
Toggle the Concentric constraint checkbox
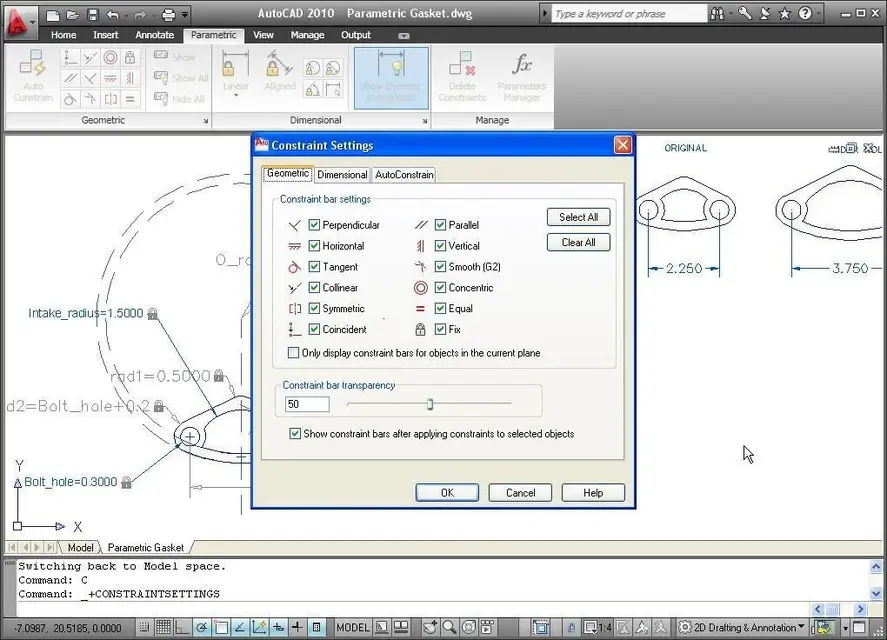pyautogui.click(x=440, y=288)
